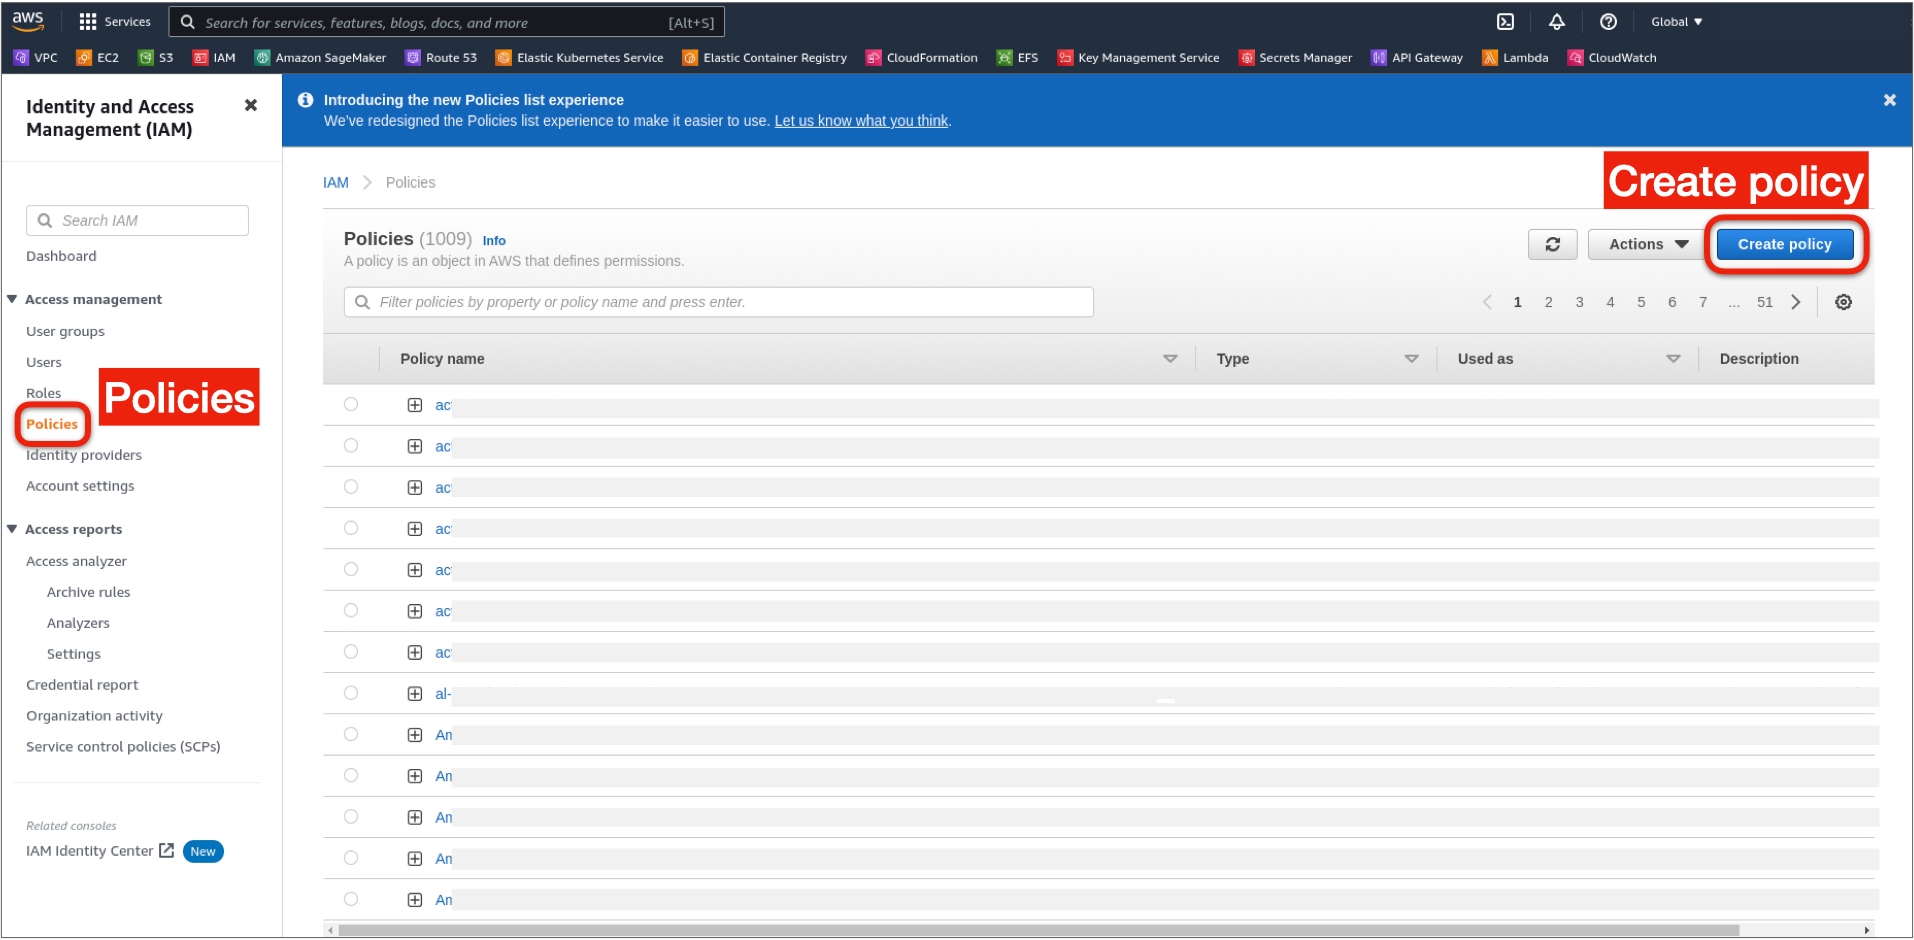The width and height of the screenshot is (1914, 940).
Task: Select the third policy row radio button
Action: (351, 487)
